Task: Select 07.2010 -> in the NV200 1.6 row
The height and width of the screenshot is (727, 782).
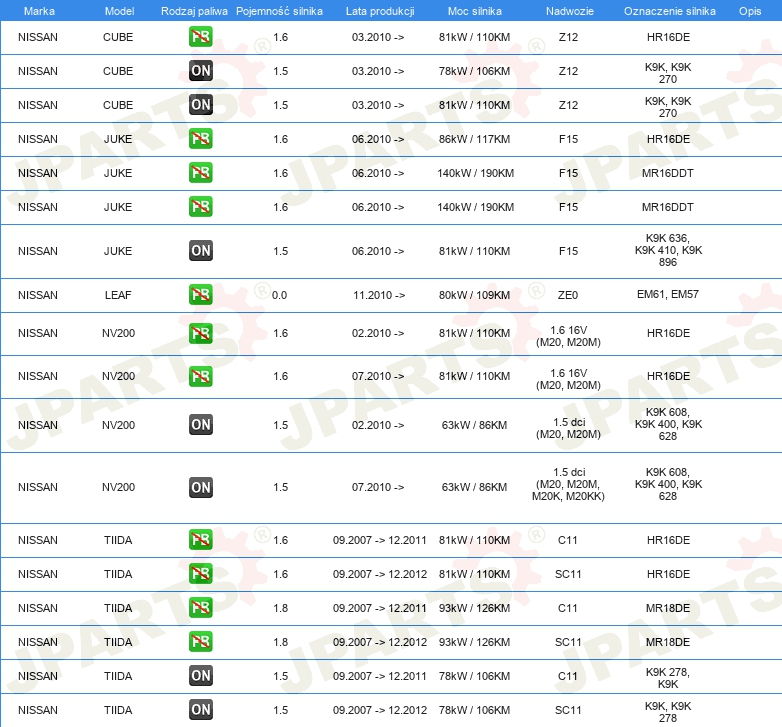Action: [x=378, y=376]
